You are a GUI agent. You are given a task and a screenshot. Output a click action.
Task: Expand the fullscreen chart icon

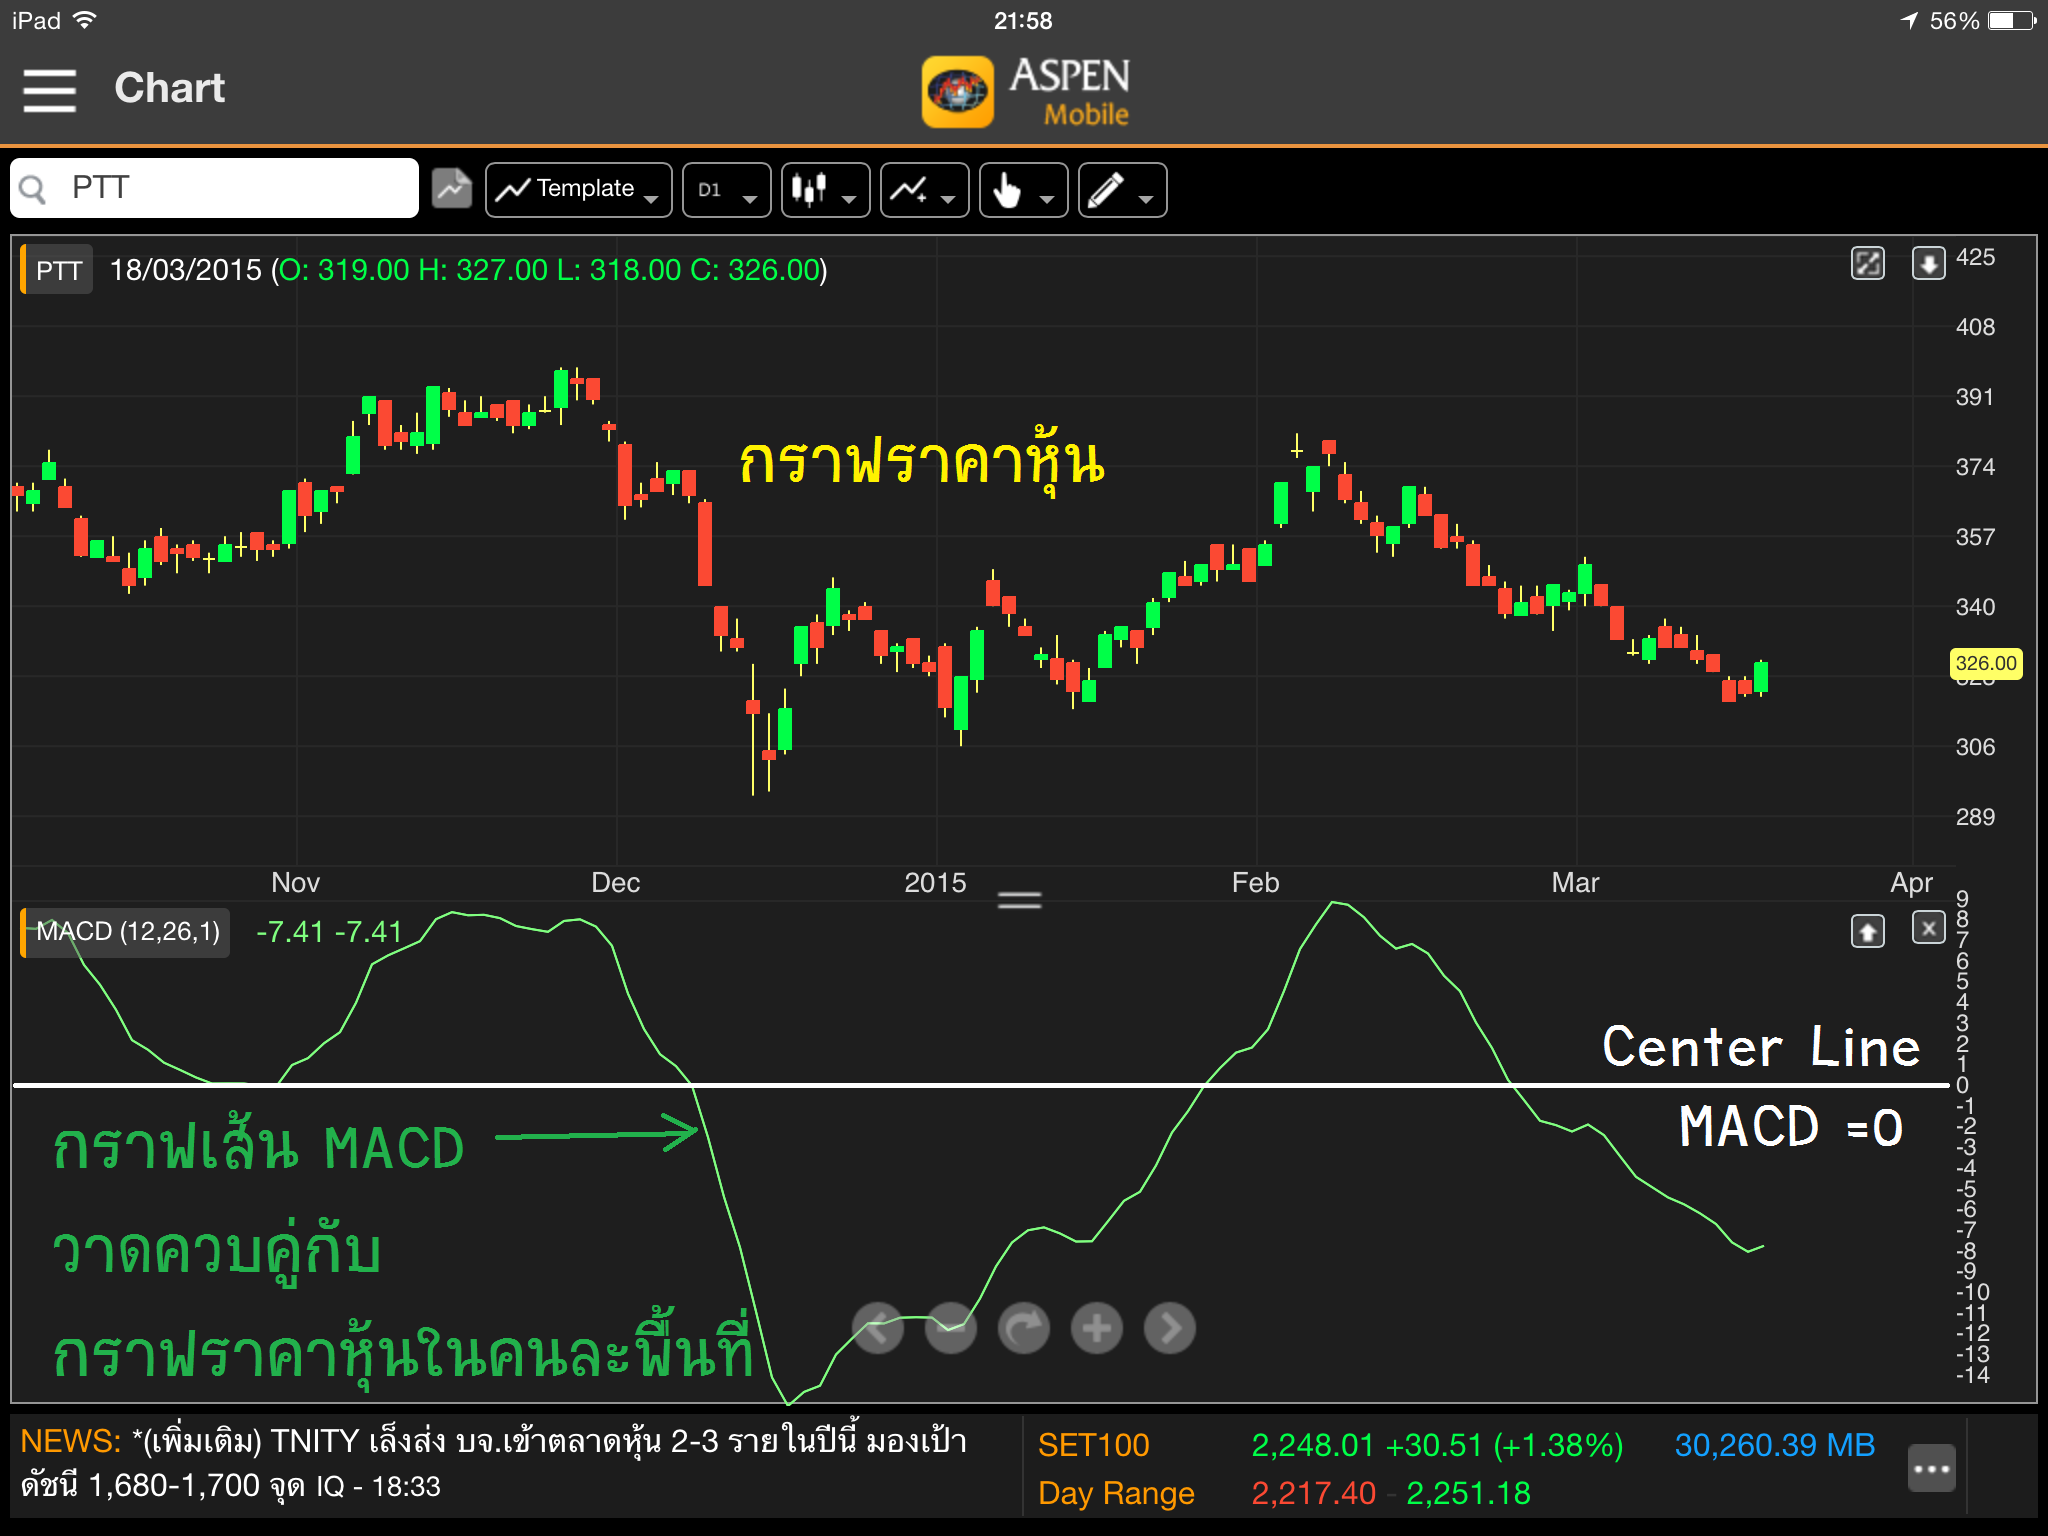point(1867,263)
